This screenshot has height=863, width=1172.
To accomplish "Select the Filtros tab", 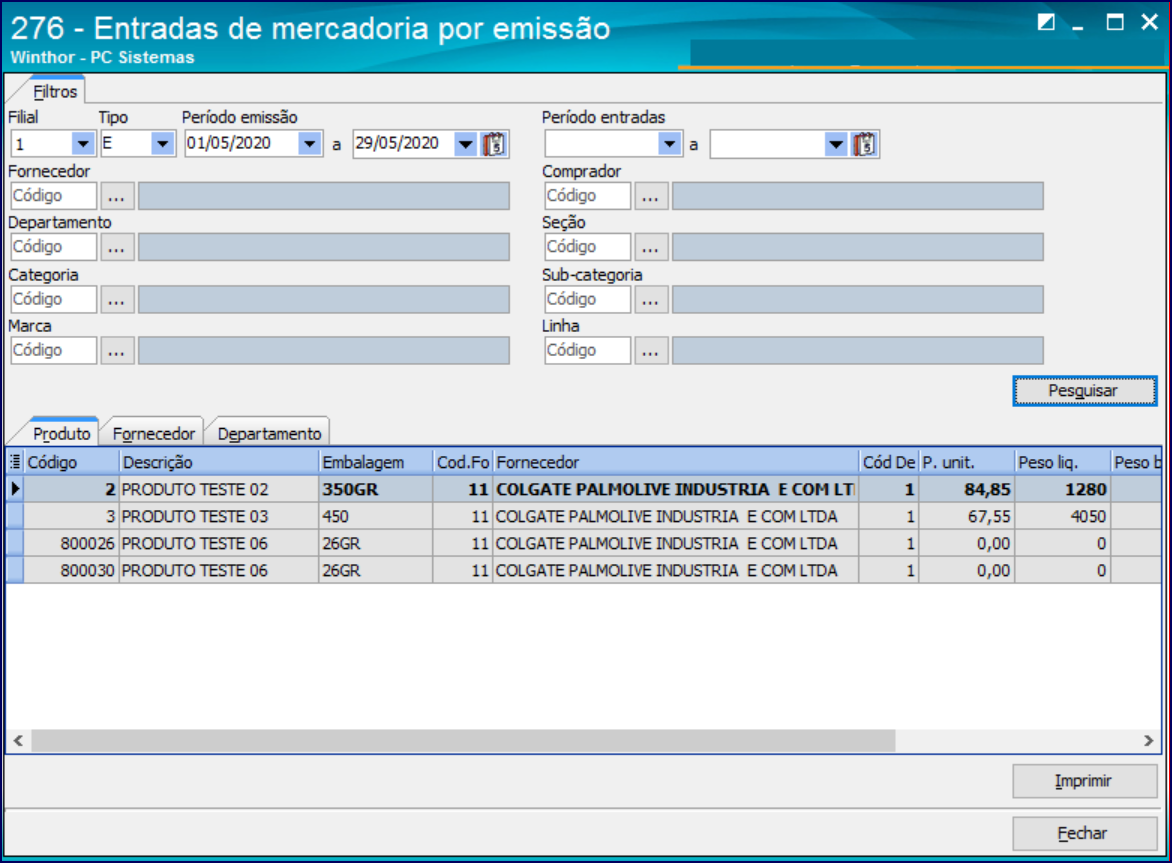I will (55, 91).
